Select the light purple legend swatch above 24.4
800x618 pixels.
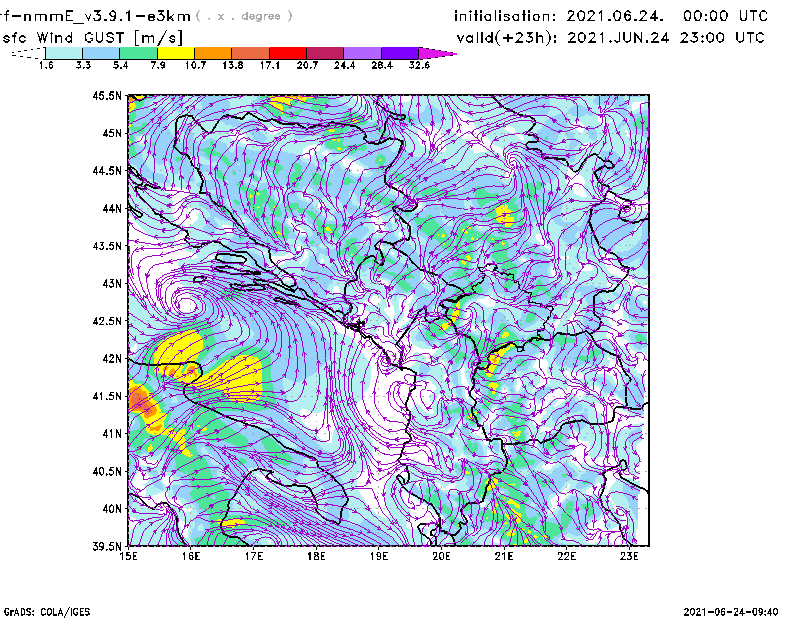pos(362,53)
